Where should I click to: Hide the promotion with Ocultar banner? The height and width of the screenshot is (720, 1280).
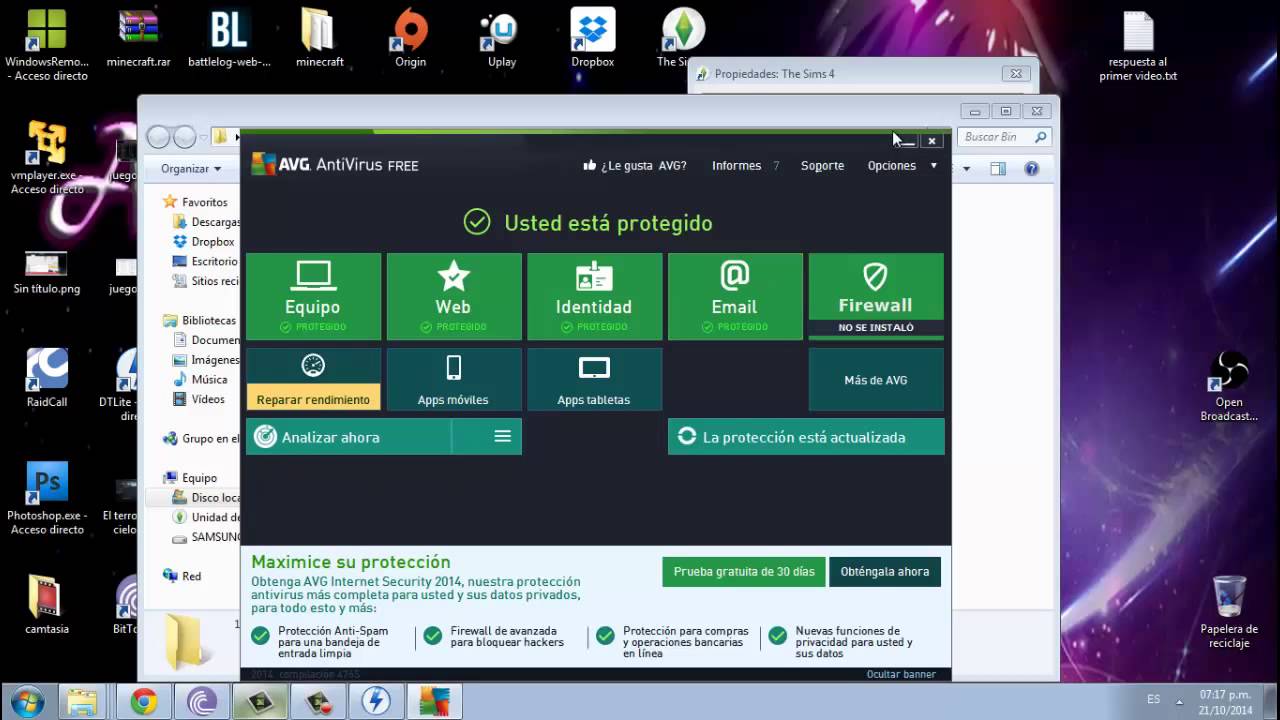click(900, 674)
